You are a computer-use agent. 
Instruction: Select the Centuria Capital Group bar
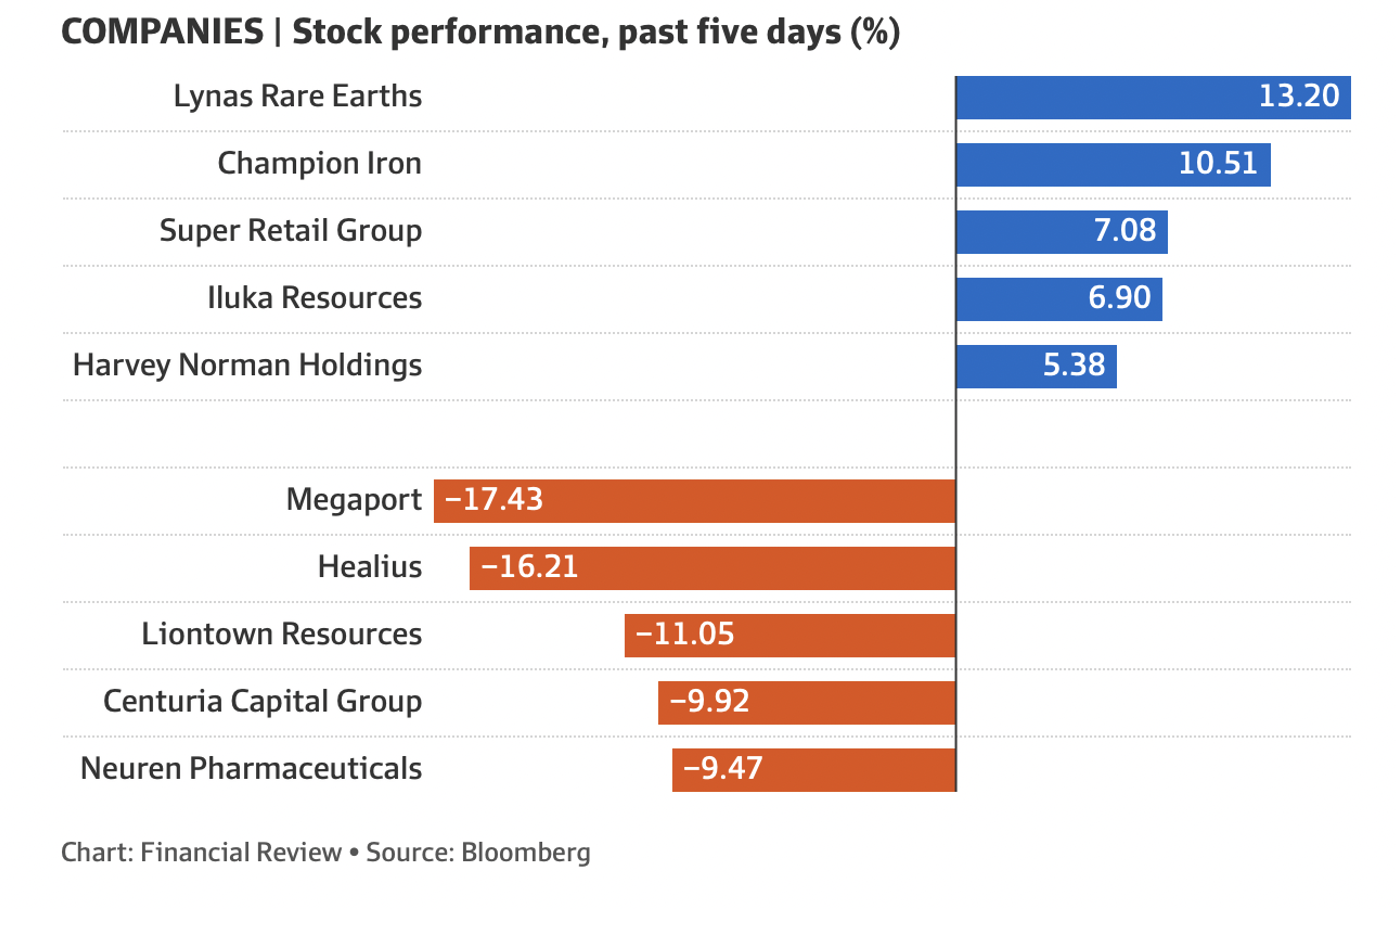click(806, 702)
